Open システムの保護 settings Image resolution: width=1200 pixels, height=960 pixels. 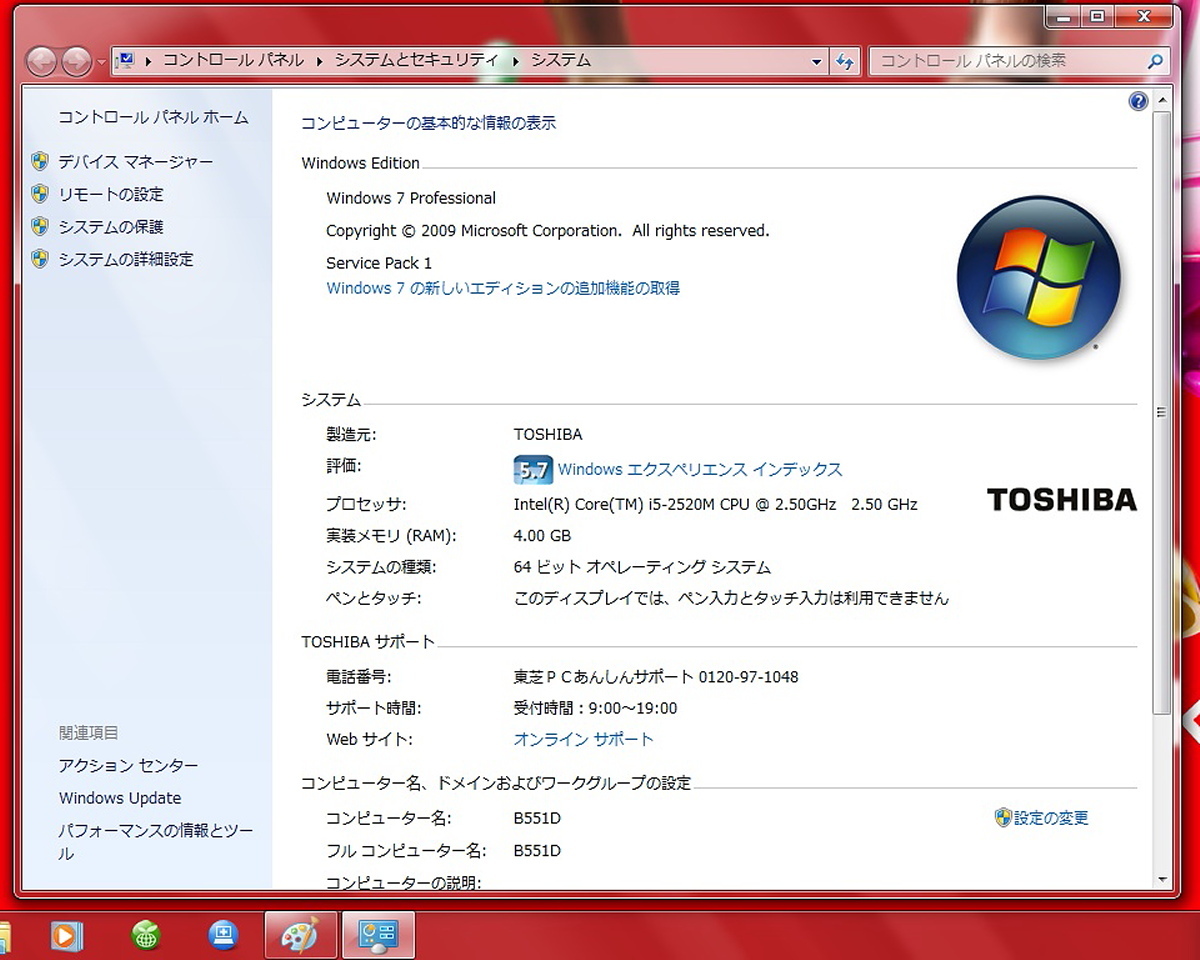111,227
